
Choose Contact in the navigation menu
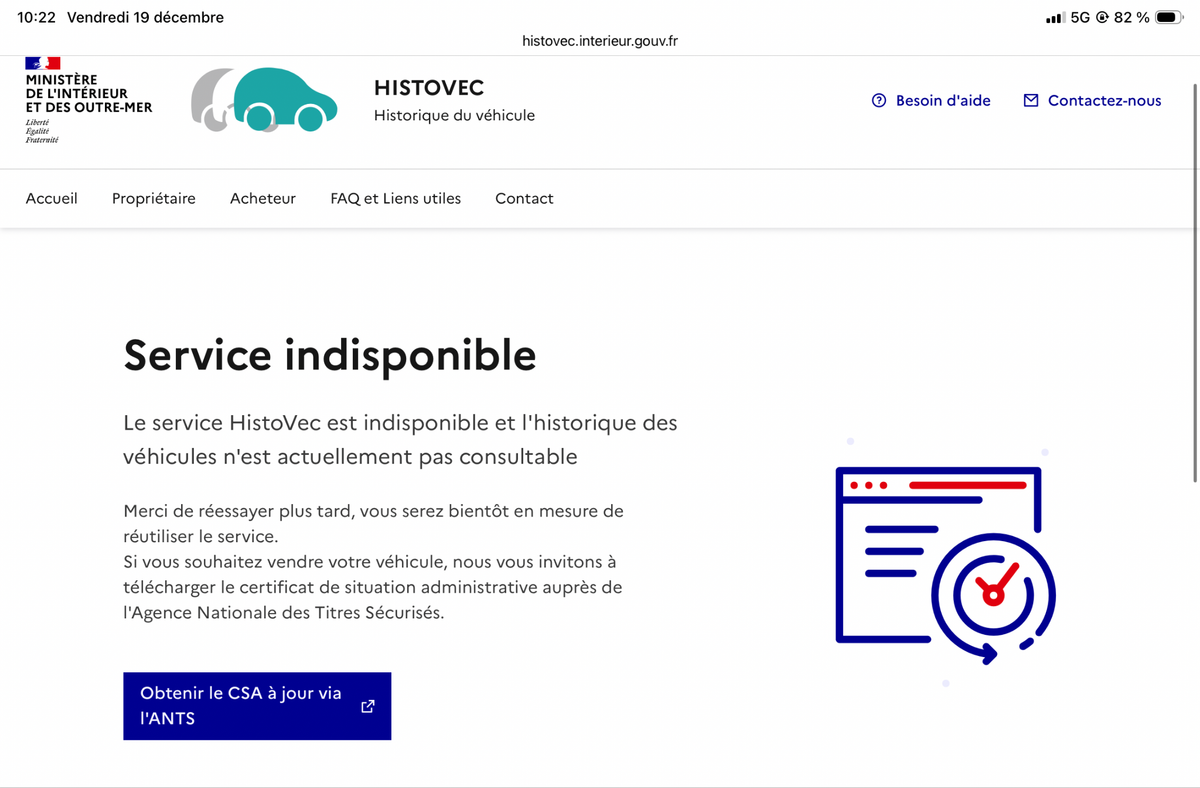(x=524, y=198)
